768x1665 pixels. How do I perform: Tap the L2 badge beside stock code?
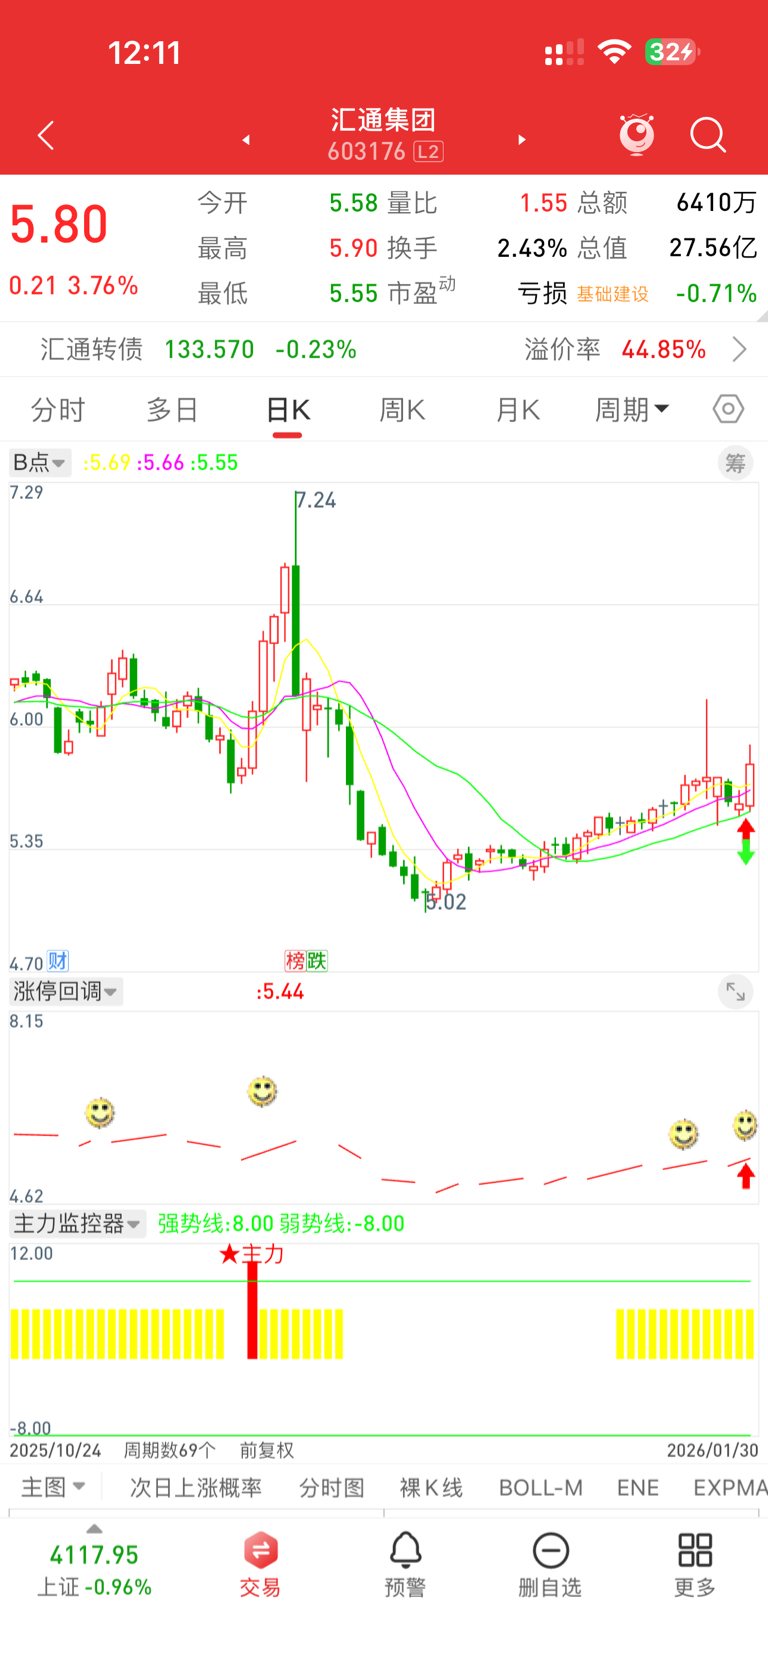click(428, 152)
